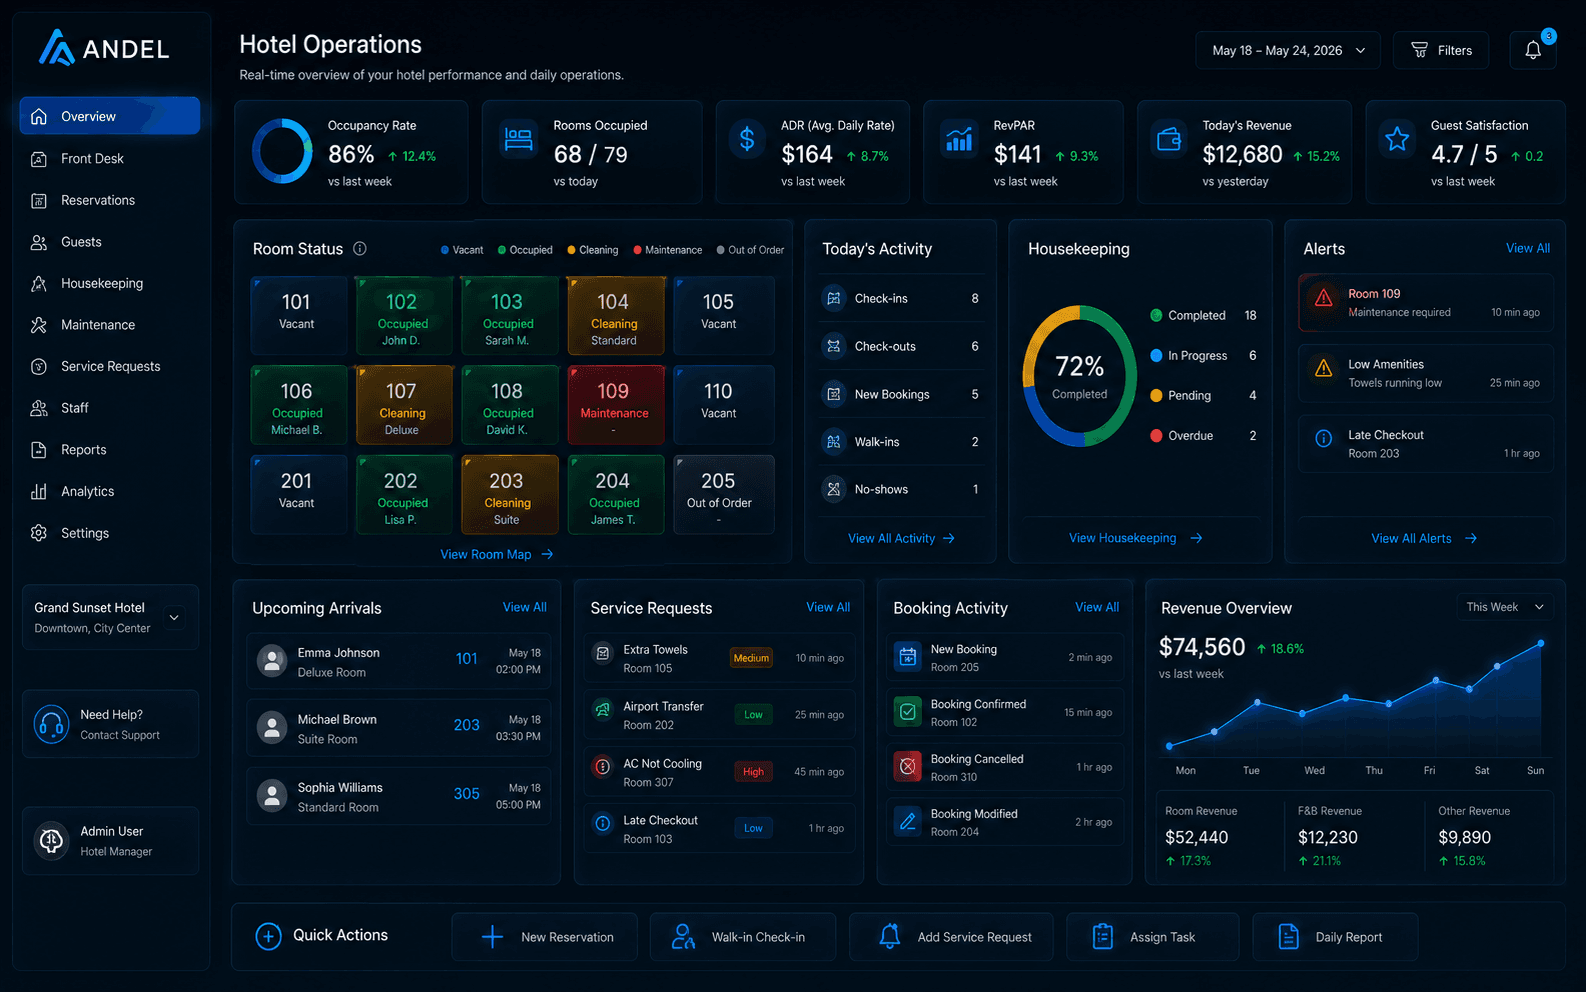Click the Walk-in Check-in button
The width and height of the screenshot is (1586, 992).
point(743,937)
